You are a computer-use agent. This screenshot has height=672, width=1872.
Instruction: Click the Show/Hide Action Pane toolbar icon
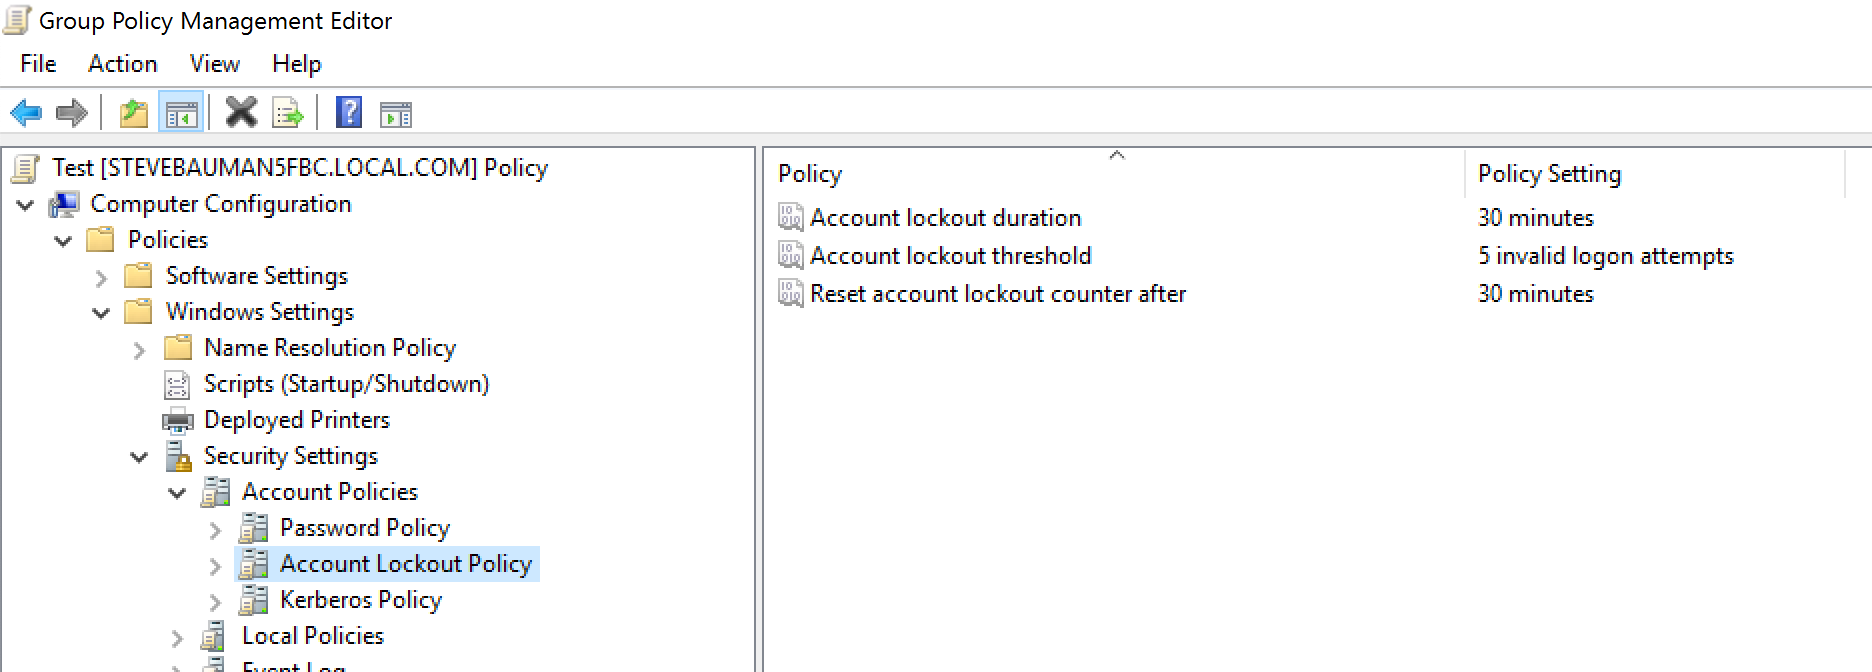pyautogui.click(x=395, y=112)
